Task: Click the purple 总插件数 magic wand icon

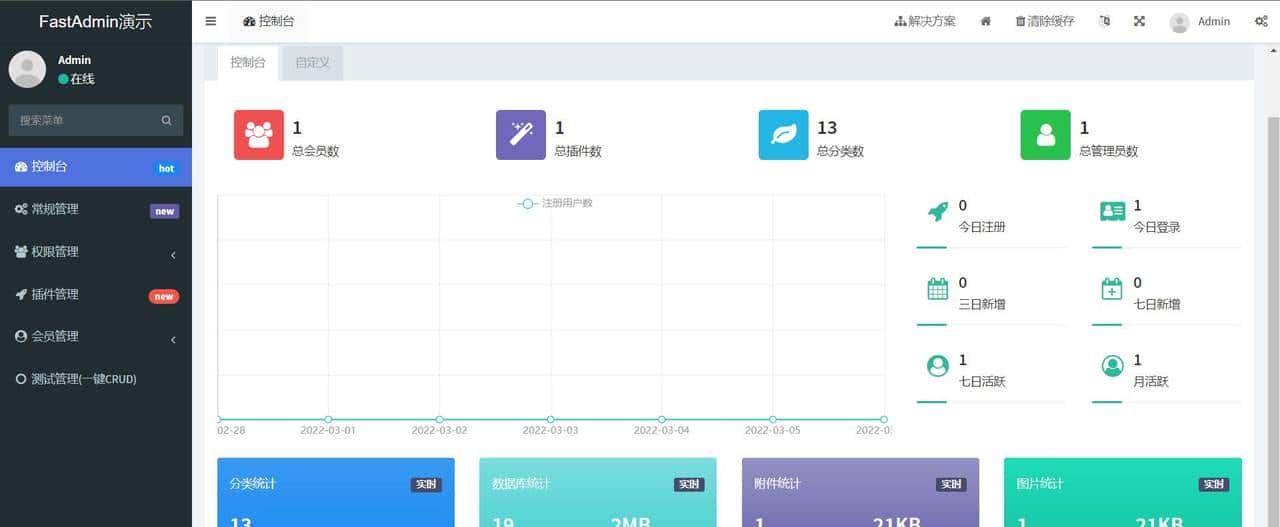Action: (521, 135)
